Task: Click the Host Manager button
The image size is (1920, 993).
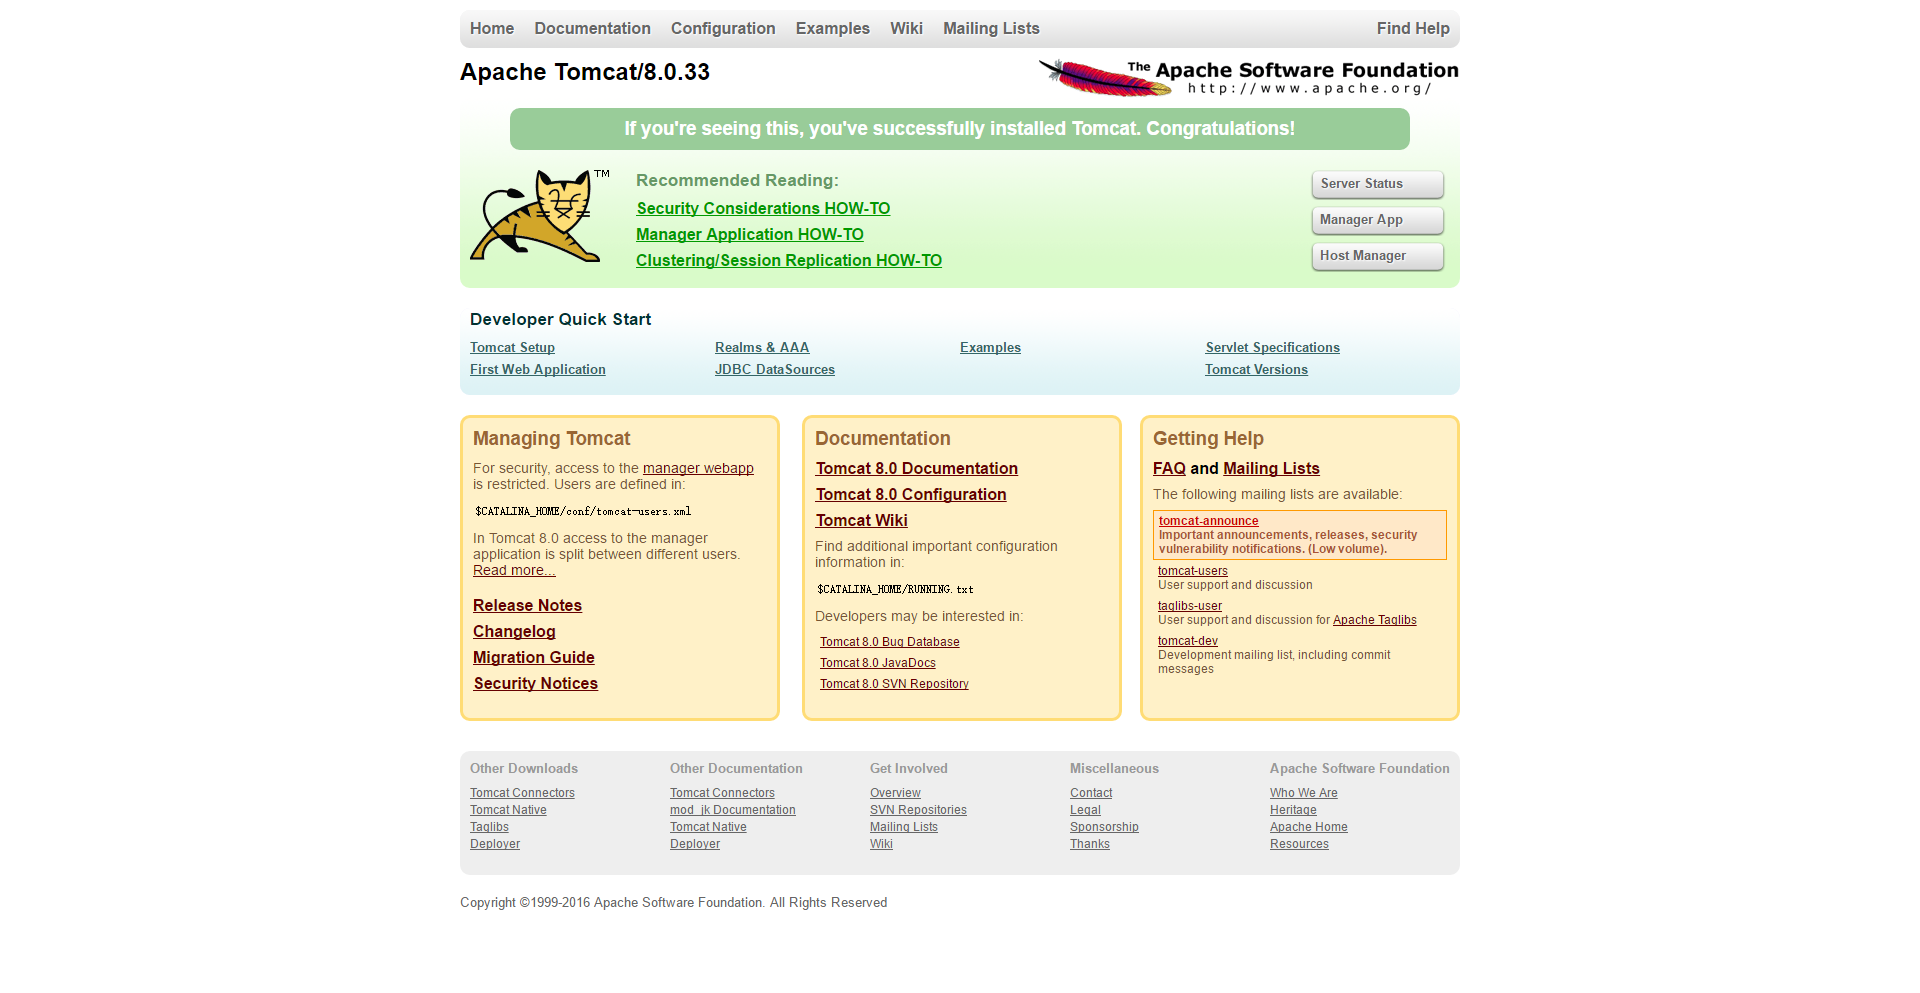Action: pyautogui.click(x=1377, y=256)
